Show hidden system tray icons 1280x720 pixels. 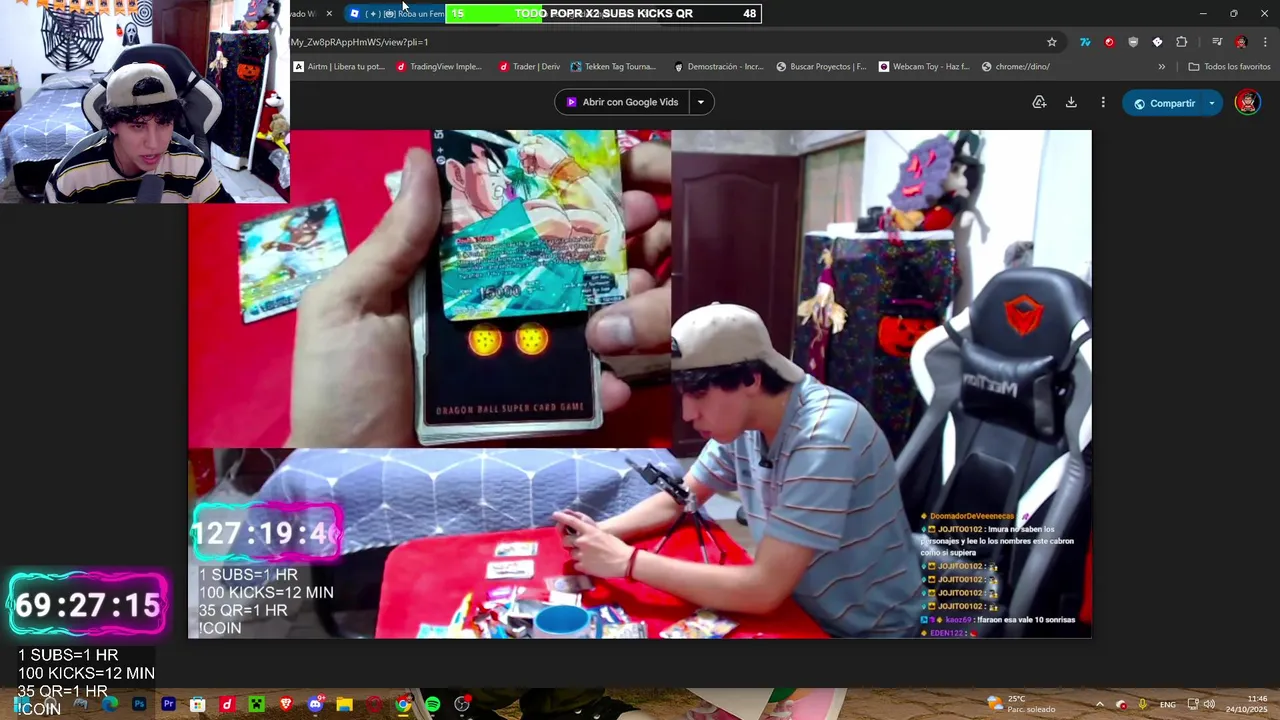[x=1100, y=704]
